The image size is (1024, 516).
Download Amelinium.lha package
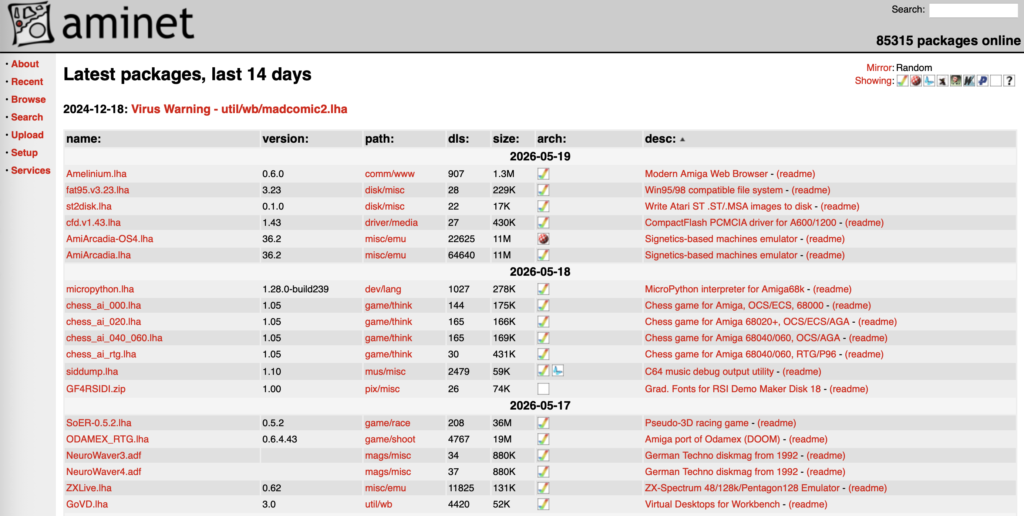click(96, 174)
